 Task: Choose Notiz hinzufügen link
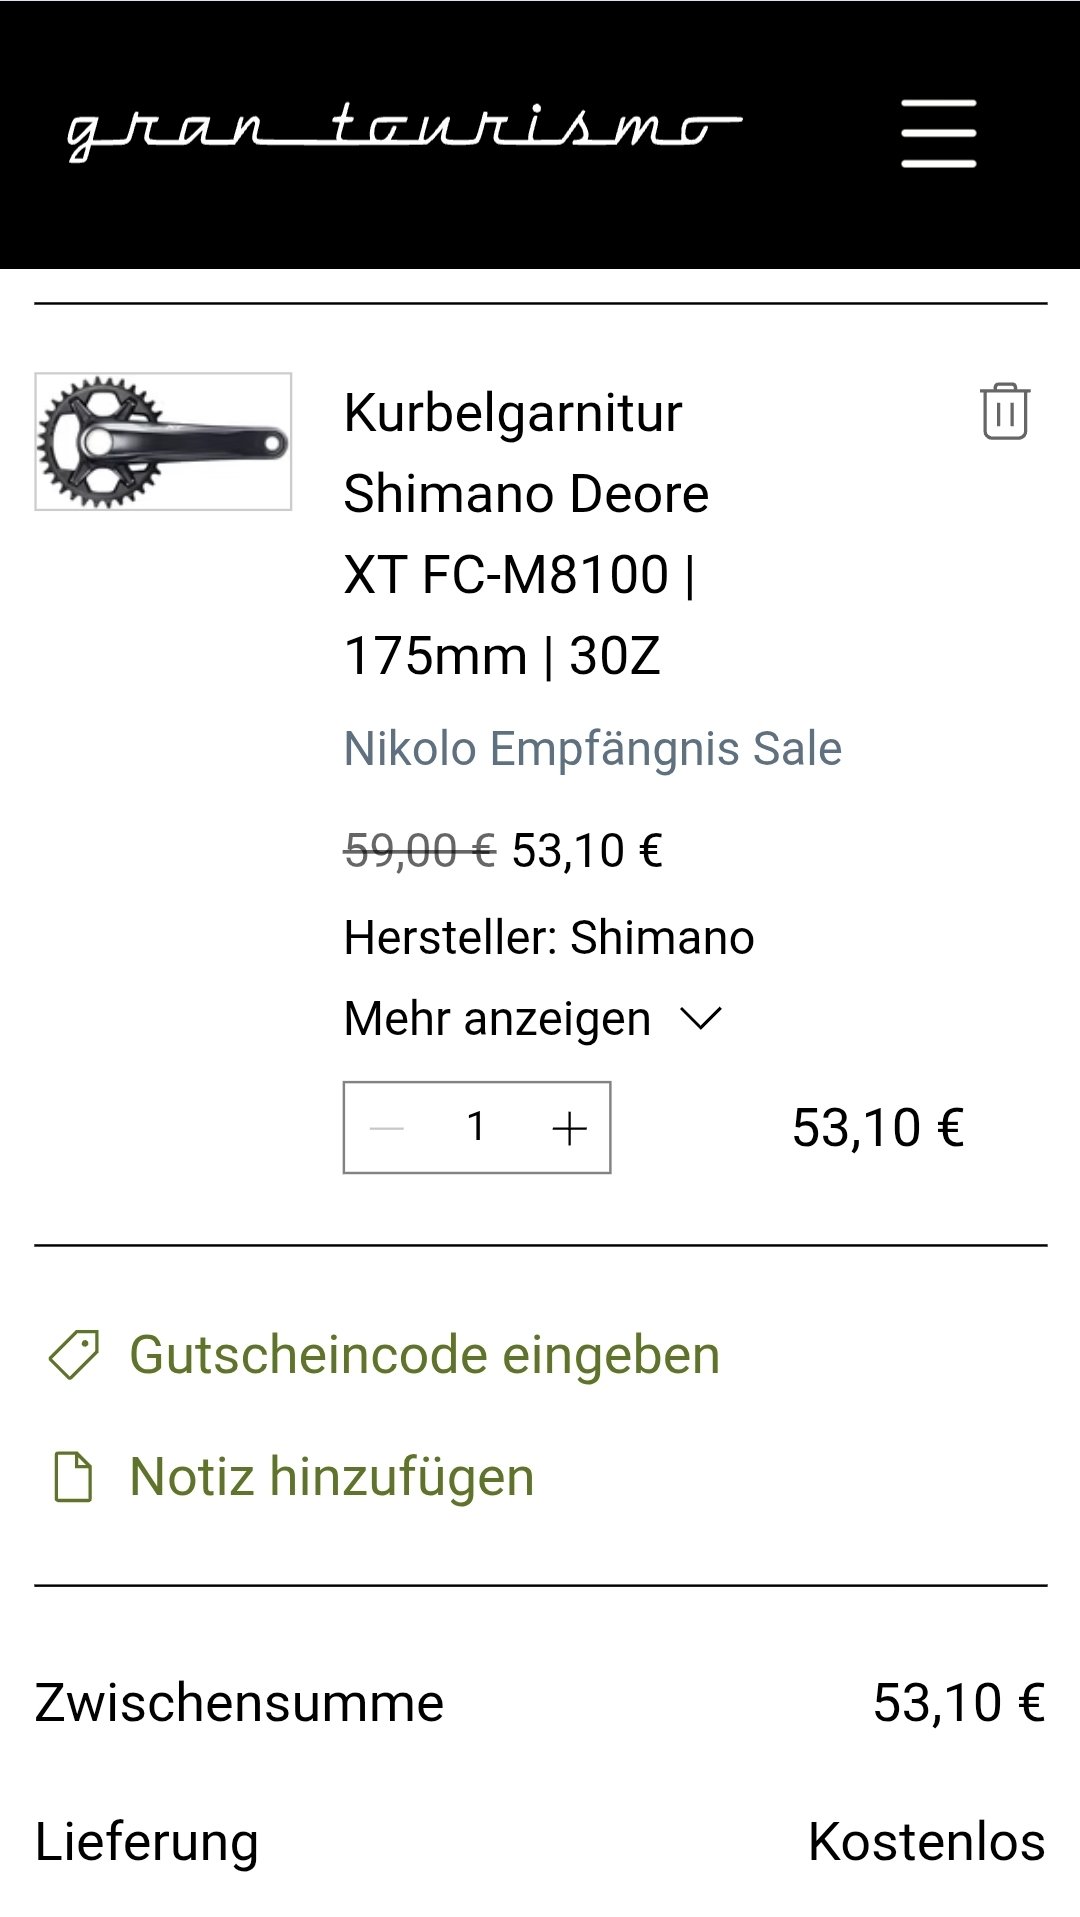(332, 1477)
